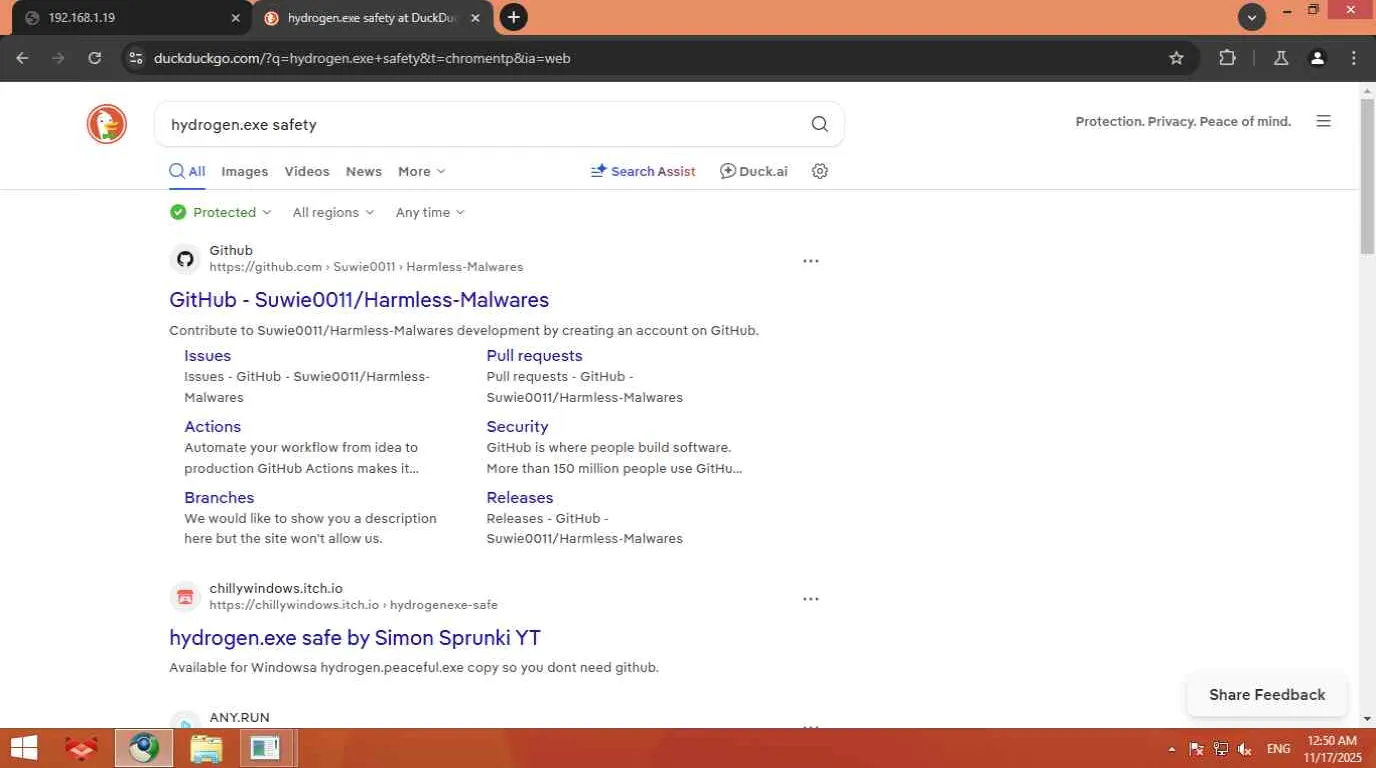Open the tab search dropdown
Screen dimensions: 1376x768
tap(1252, 17)
